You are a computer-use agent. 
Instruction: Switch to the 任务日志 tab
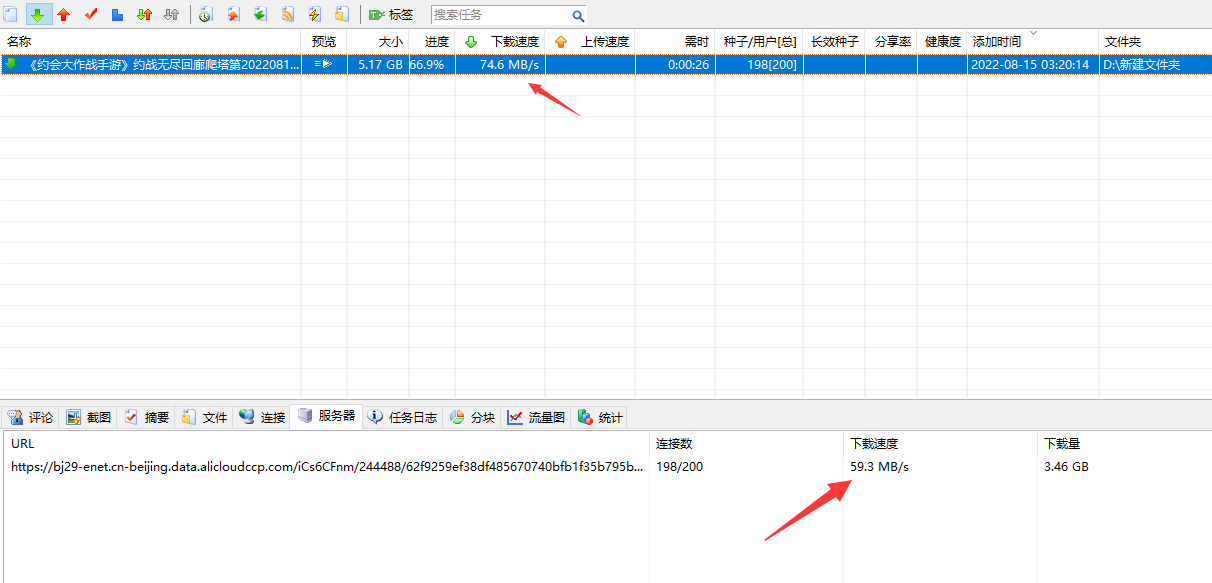[403, 417]
